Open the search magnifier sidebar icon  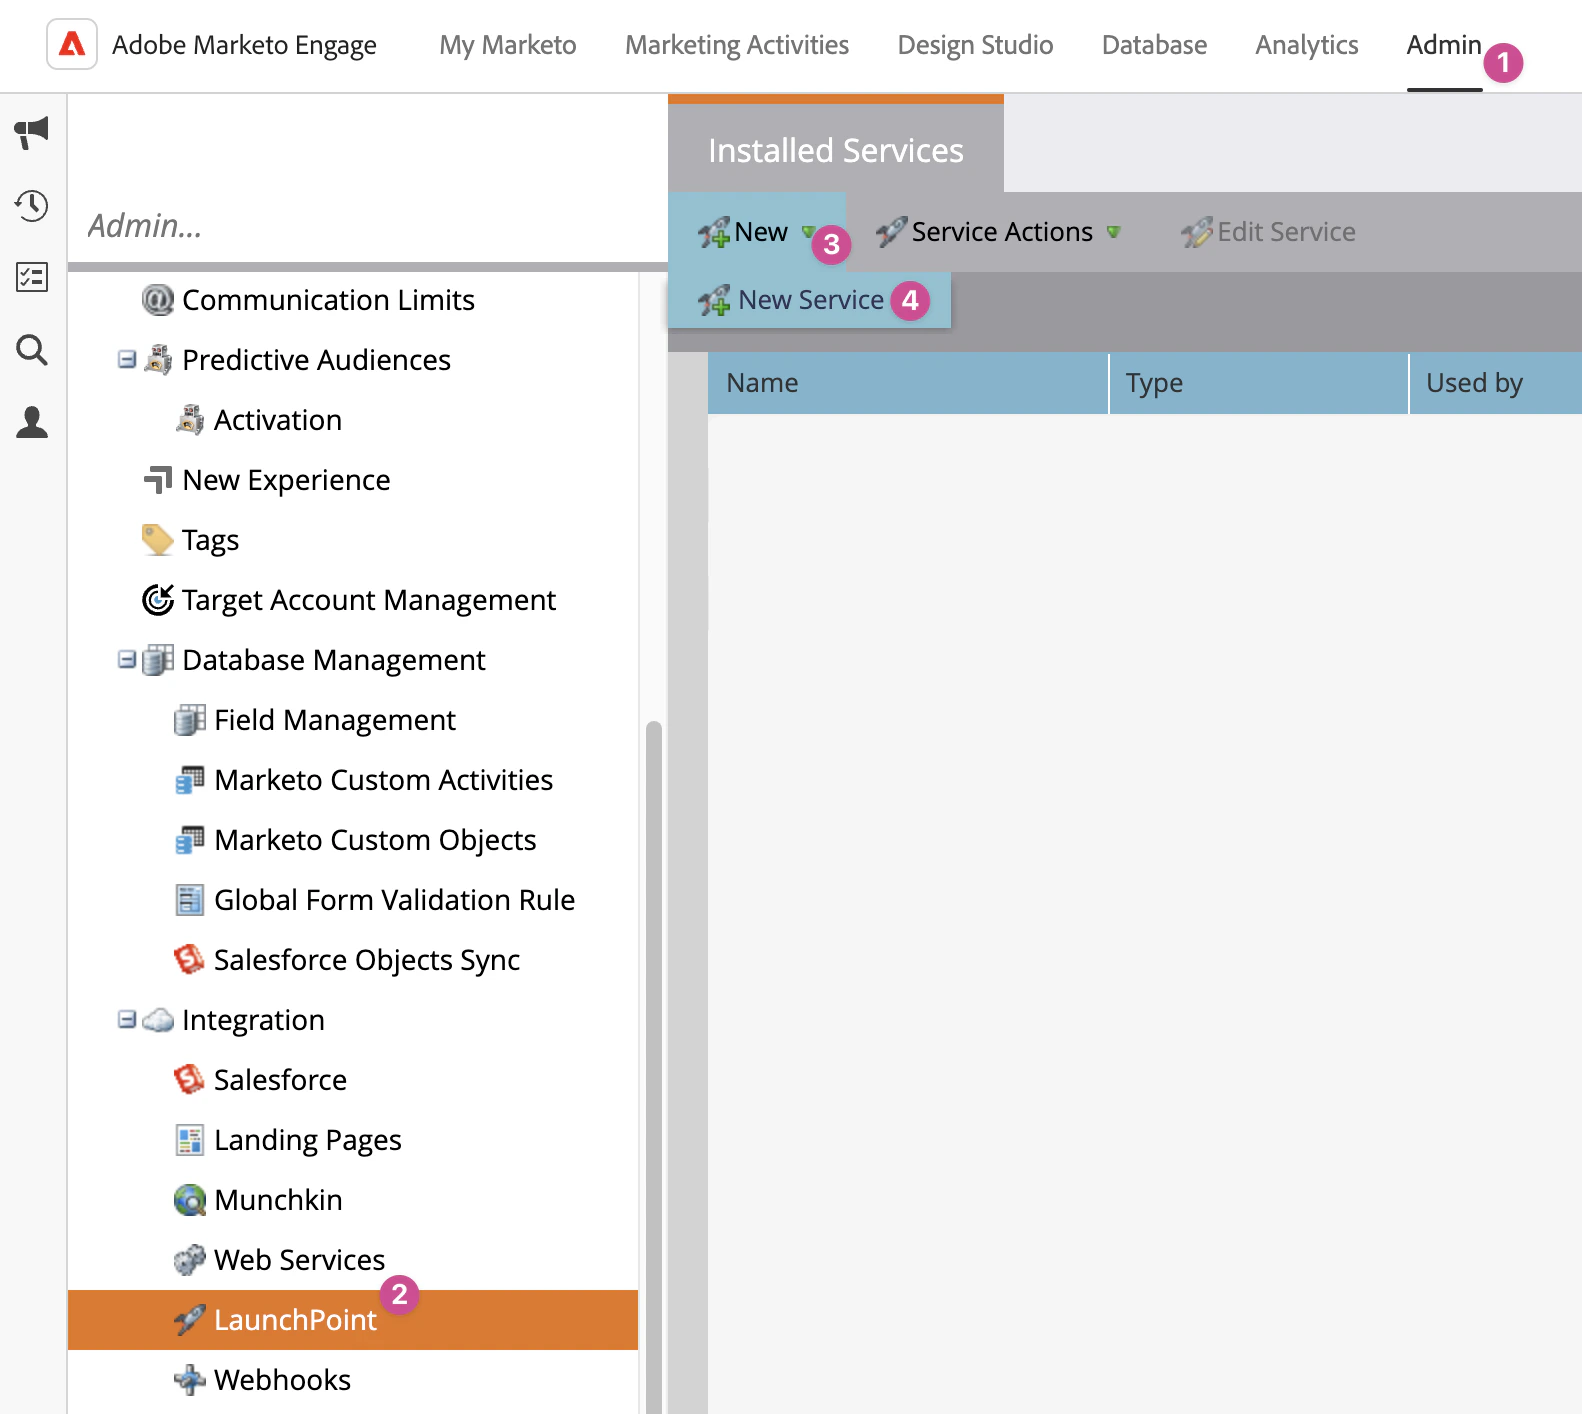coord(32,350)
